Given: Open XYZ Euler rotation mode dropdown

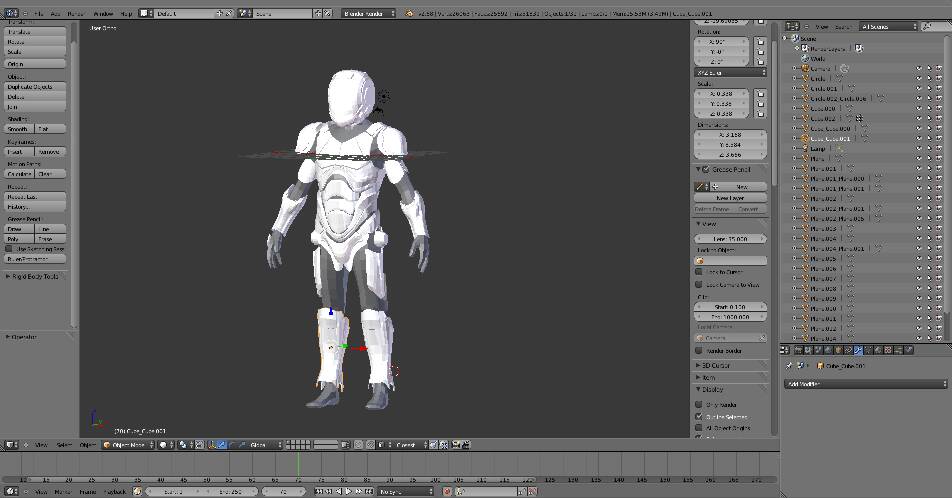Looking at the screenshot, I should (730, 72).
